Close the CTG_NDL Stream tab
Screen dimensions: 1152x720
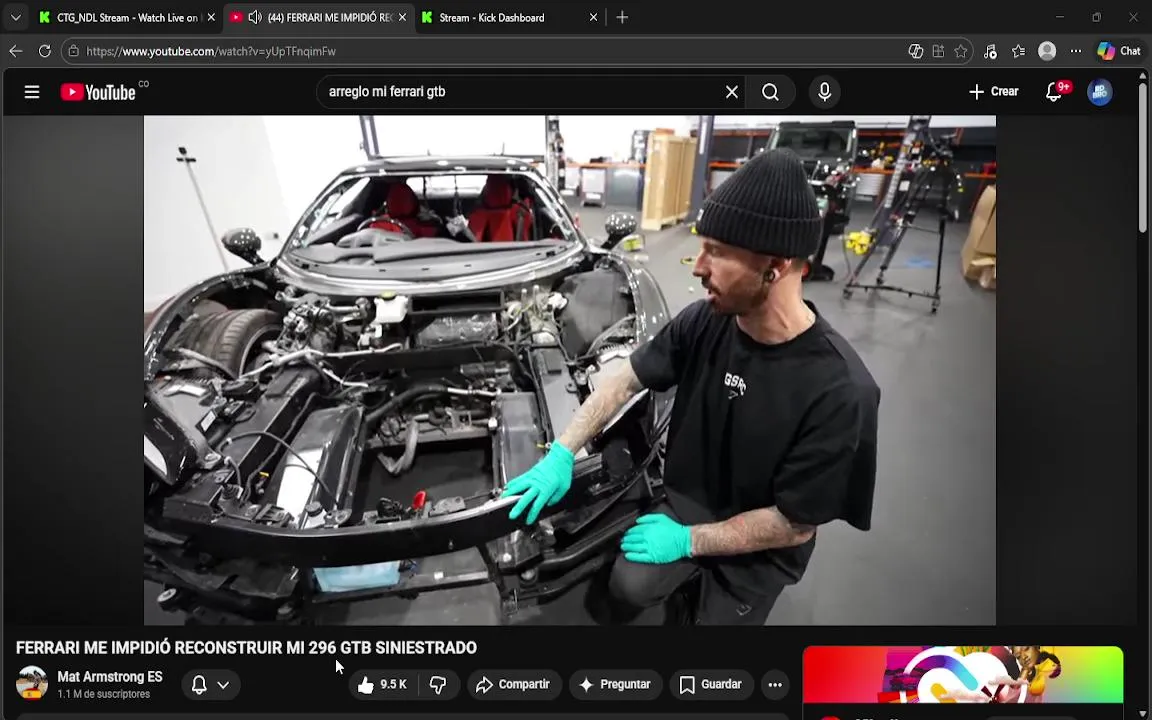[x=211, y=18]
